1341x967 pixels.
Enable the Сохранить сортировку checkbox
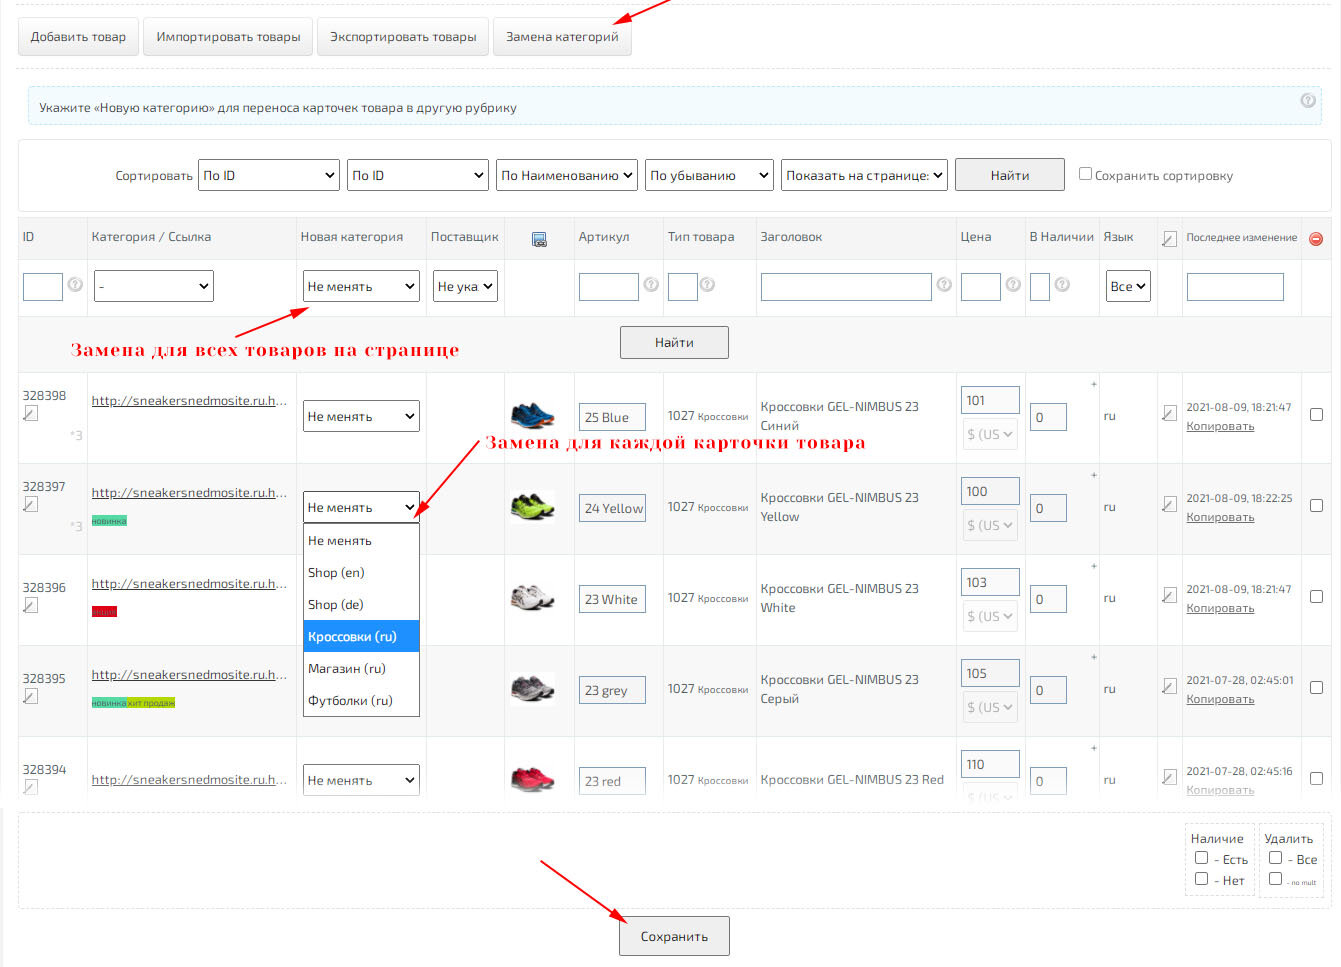tap(1085, 174)
